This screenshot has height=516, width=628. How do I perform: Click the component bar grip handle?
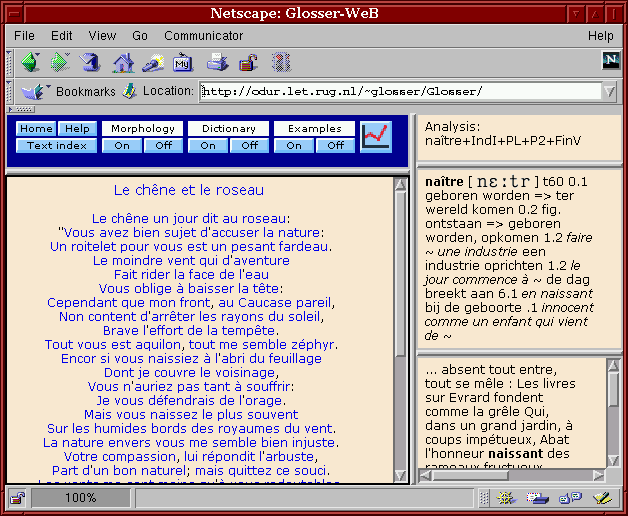(484, 498)
